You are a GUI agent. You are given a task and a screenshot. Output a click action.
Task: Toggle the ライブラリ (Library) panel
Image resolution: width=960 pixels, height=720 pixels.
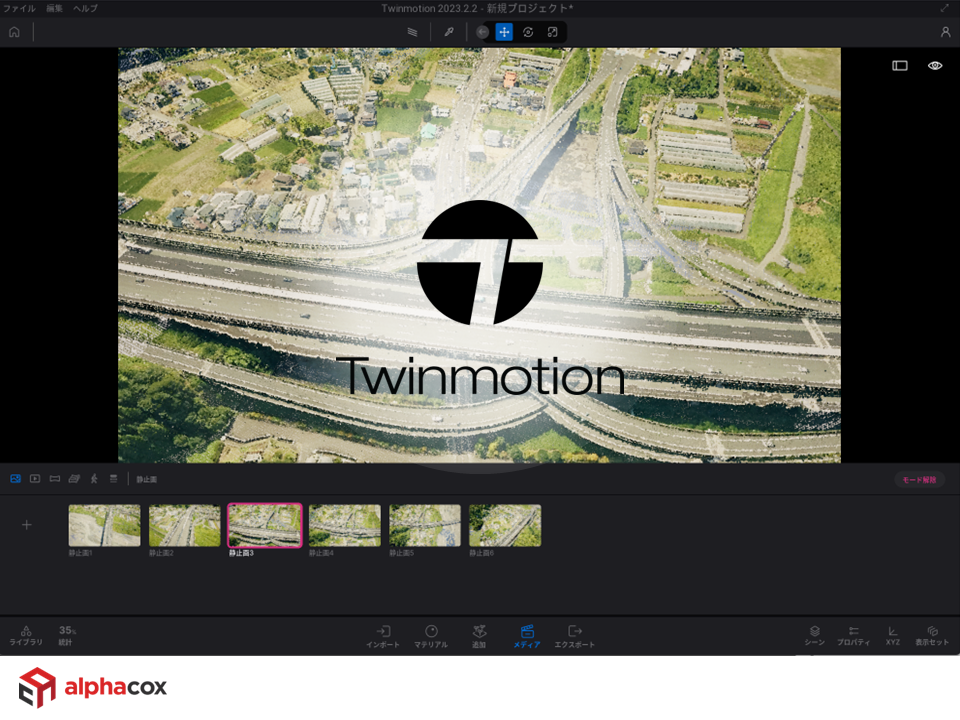(26, 636)
